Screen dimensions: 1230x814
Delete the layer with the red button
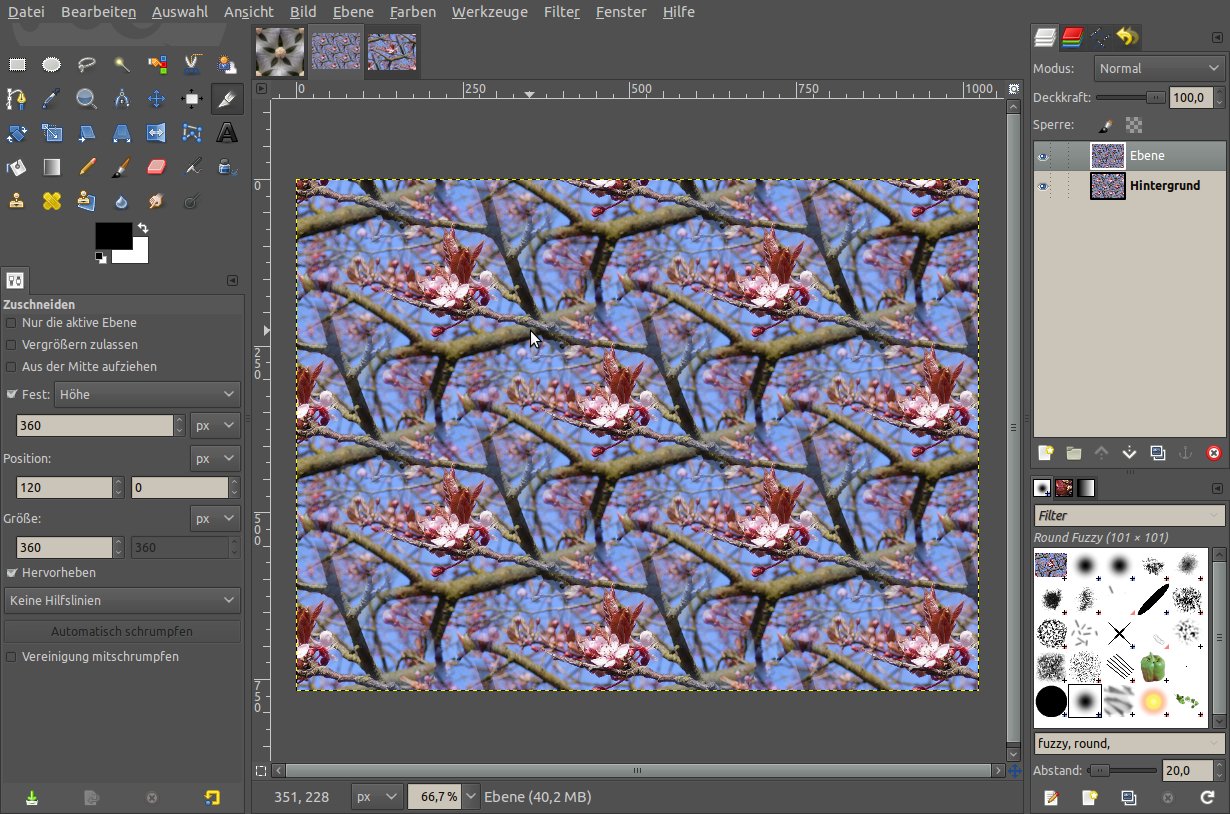(1214, 453)
